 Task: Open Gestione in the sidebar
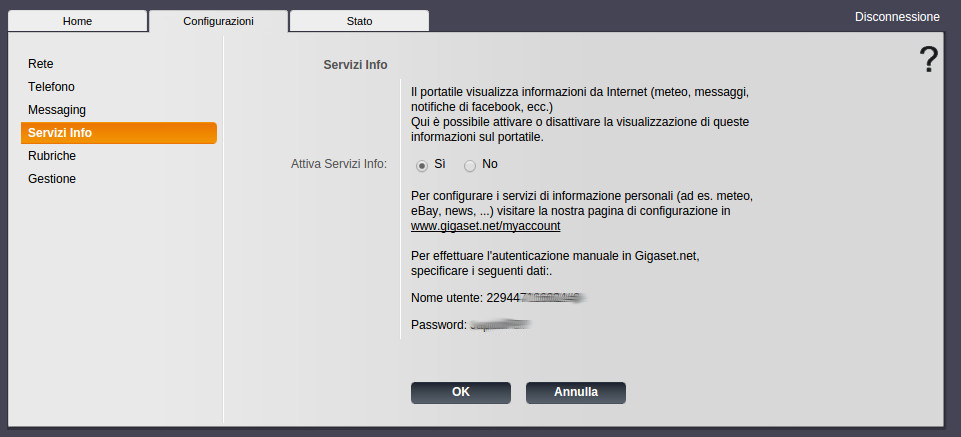click(x=52, y=179)
